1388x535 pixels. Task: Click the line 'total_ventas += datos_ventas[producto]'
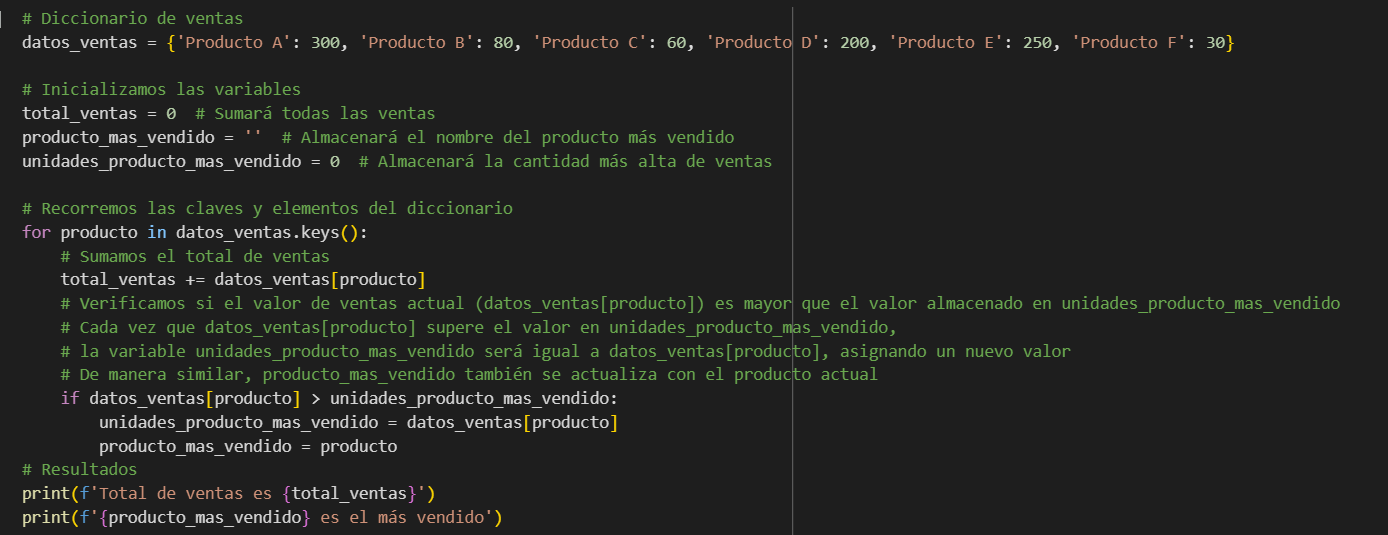243,280
